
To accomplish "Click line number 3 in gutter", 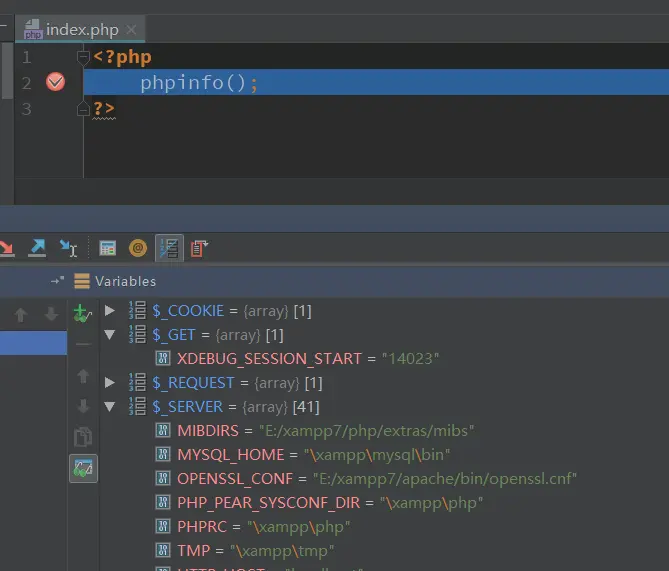I will tap(26, 109).
